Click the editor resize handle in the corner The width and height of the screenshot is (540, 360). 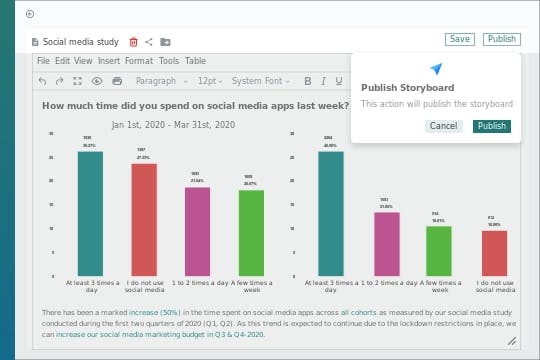(x=512, y=341)
